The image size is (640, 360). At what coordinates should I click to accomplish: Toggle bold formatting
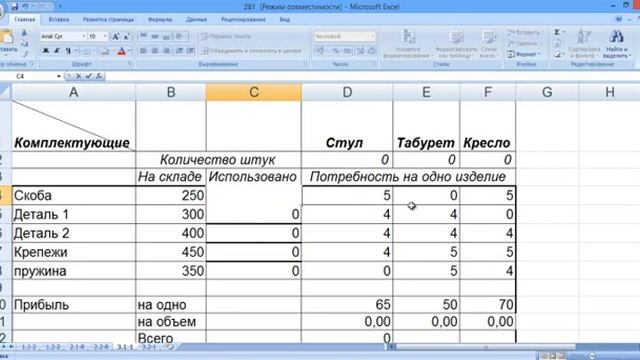click(46, 51)
